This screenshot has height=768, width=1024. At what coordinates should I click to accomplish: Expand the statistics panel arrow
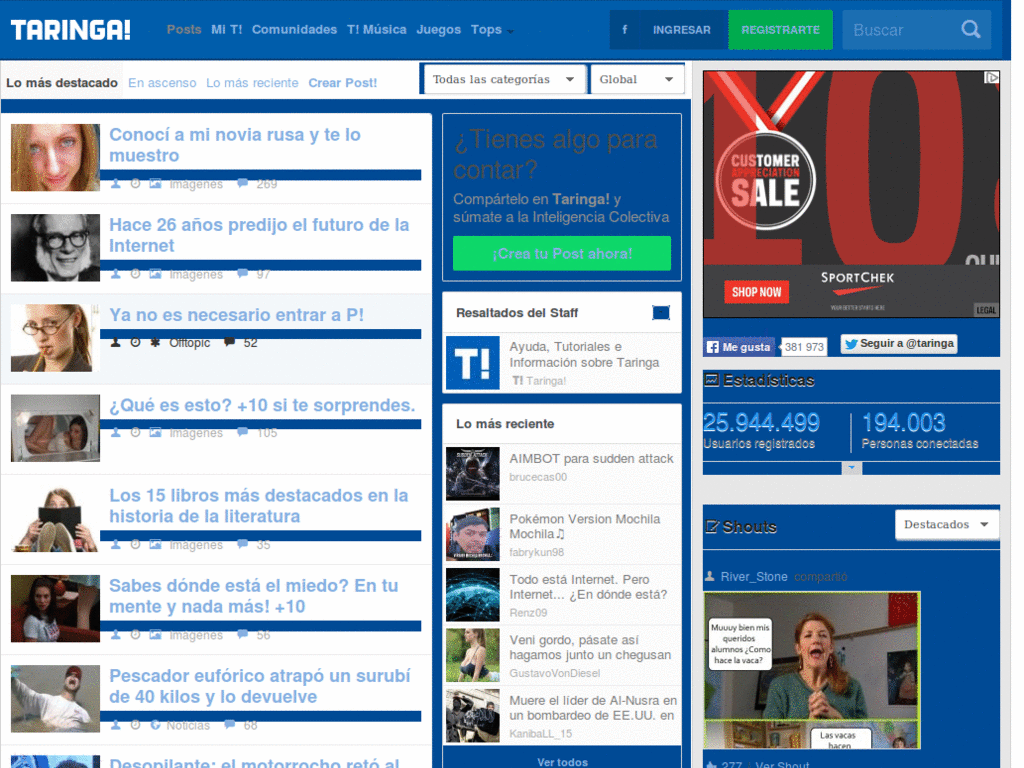coord(851,468)
